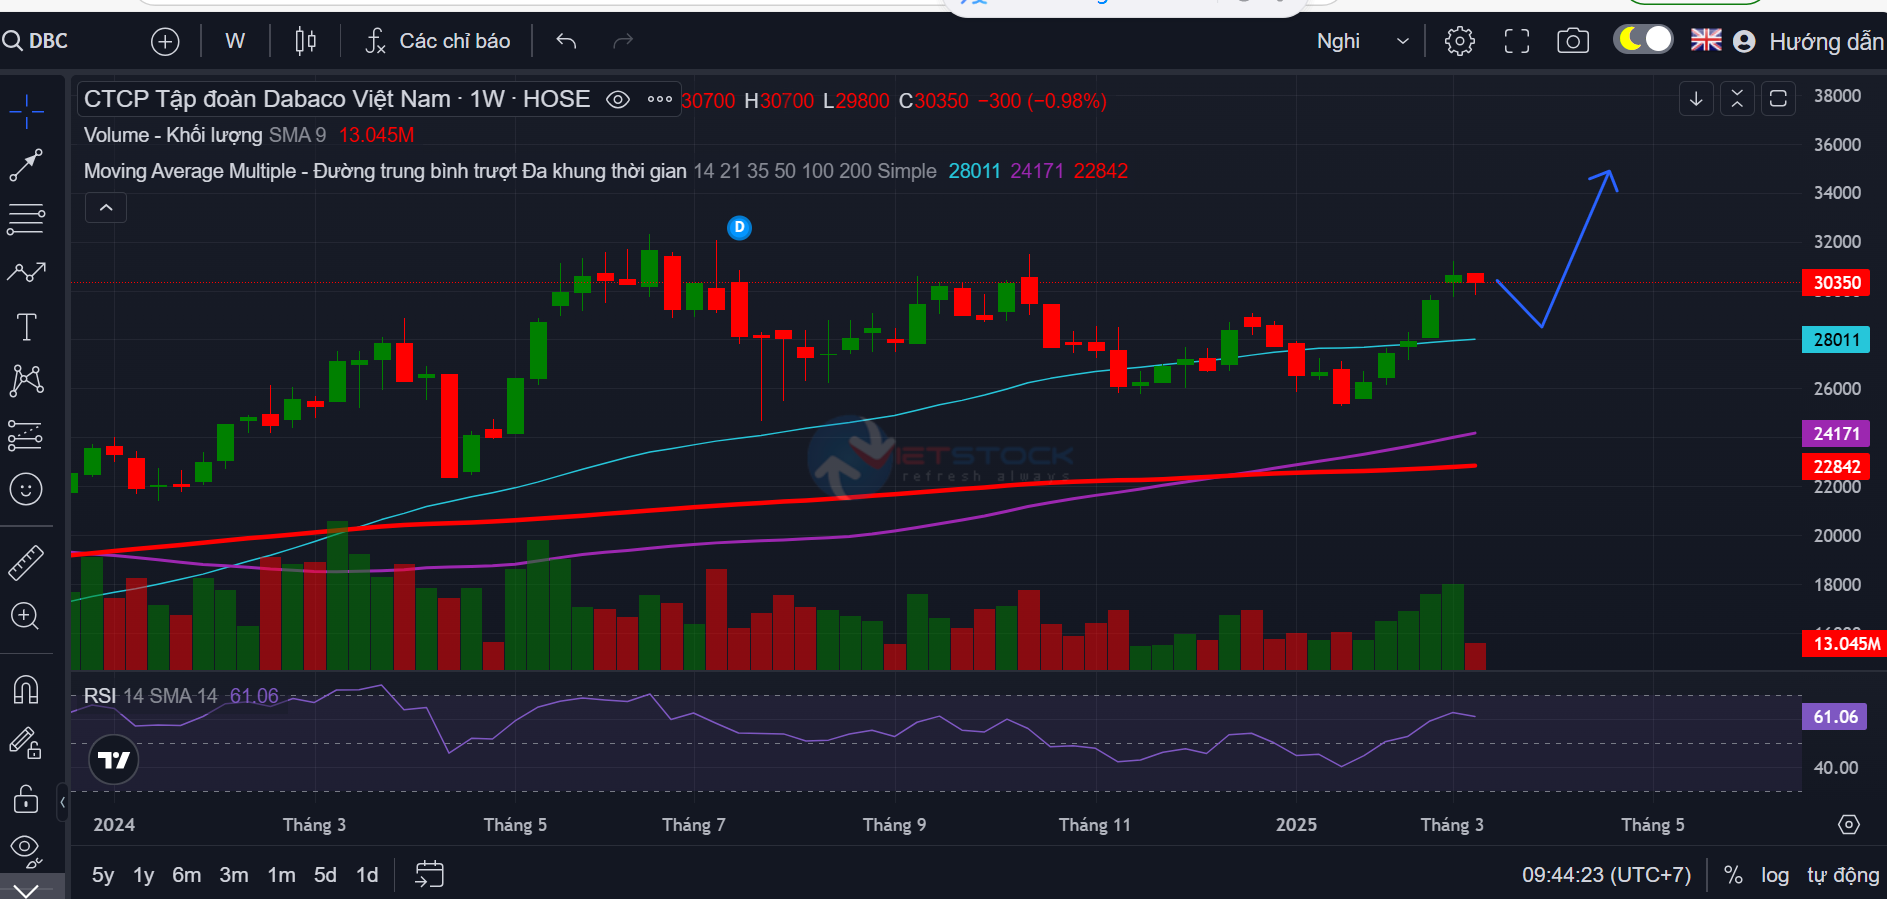Image resolution: width=1887 pixels, height=899 pixels.
Task: Click the red 22842 moving average label
Action: [1836, 467]
